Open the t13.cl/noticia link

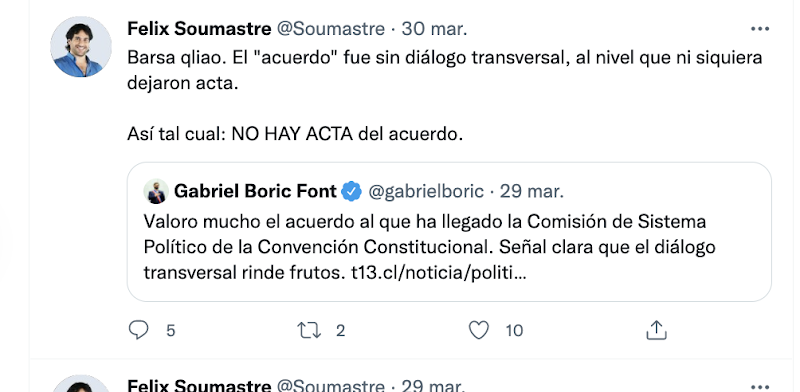tap(439, 273)
